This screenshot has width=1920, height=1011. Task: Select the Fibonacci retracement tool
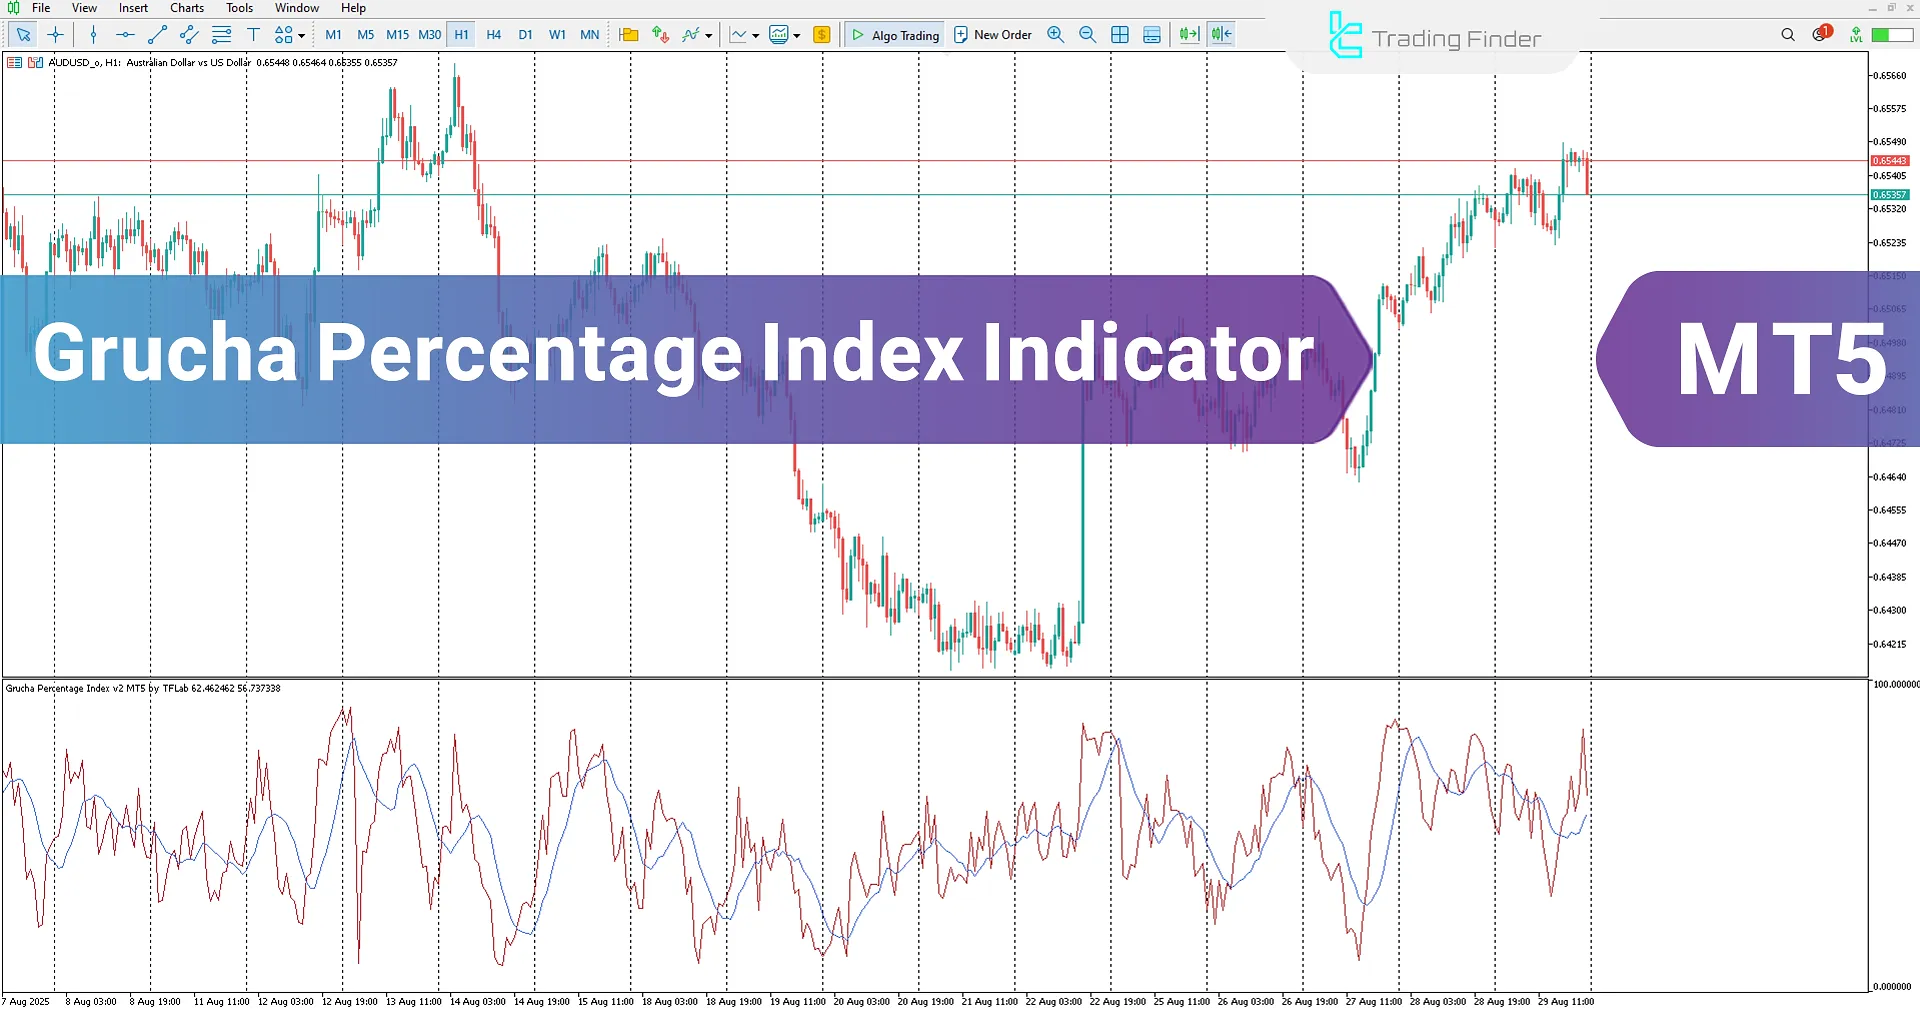coord(221,35)
